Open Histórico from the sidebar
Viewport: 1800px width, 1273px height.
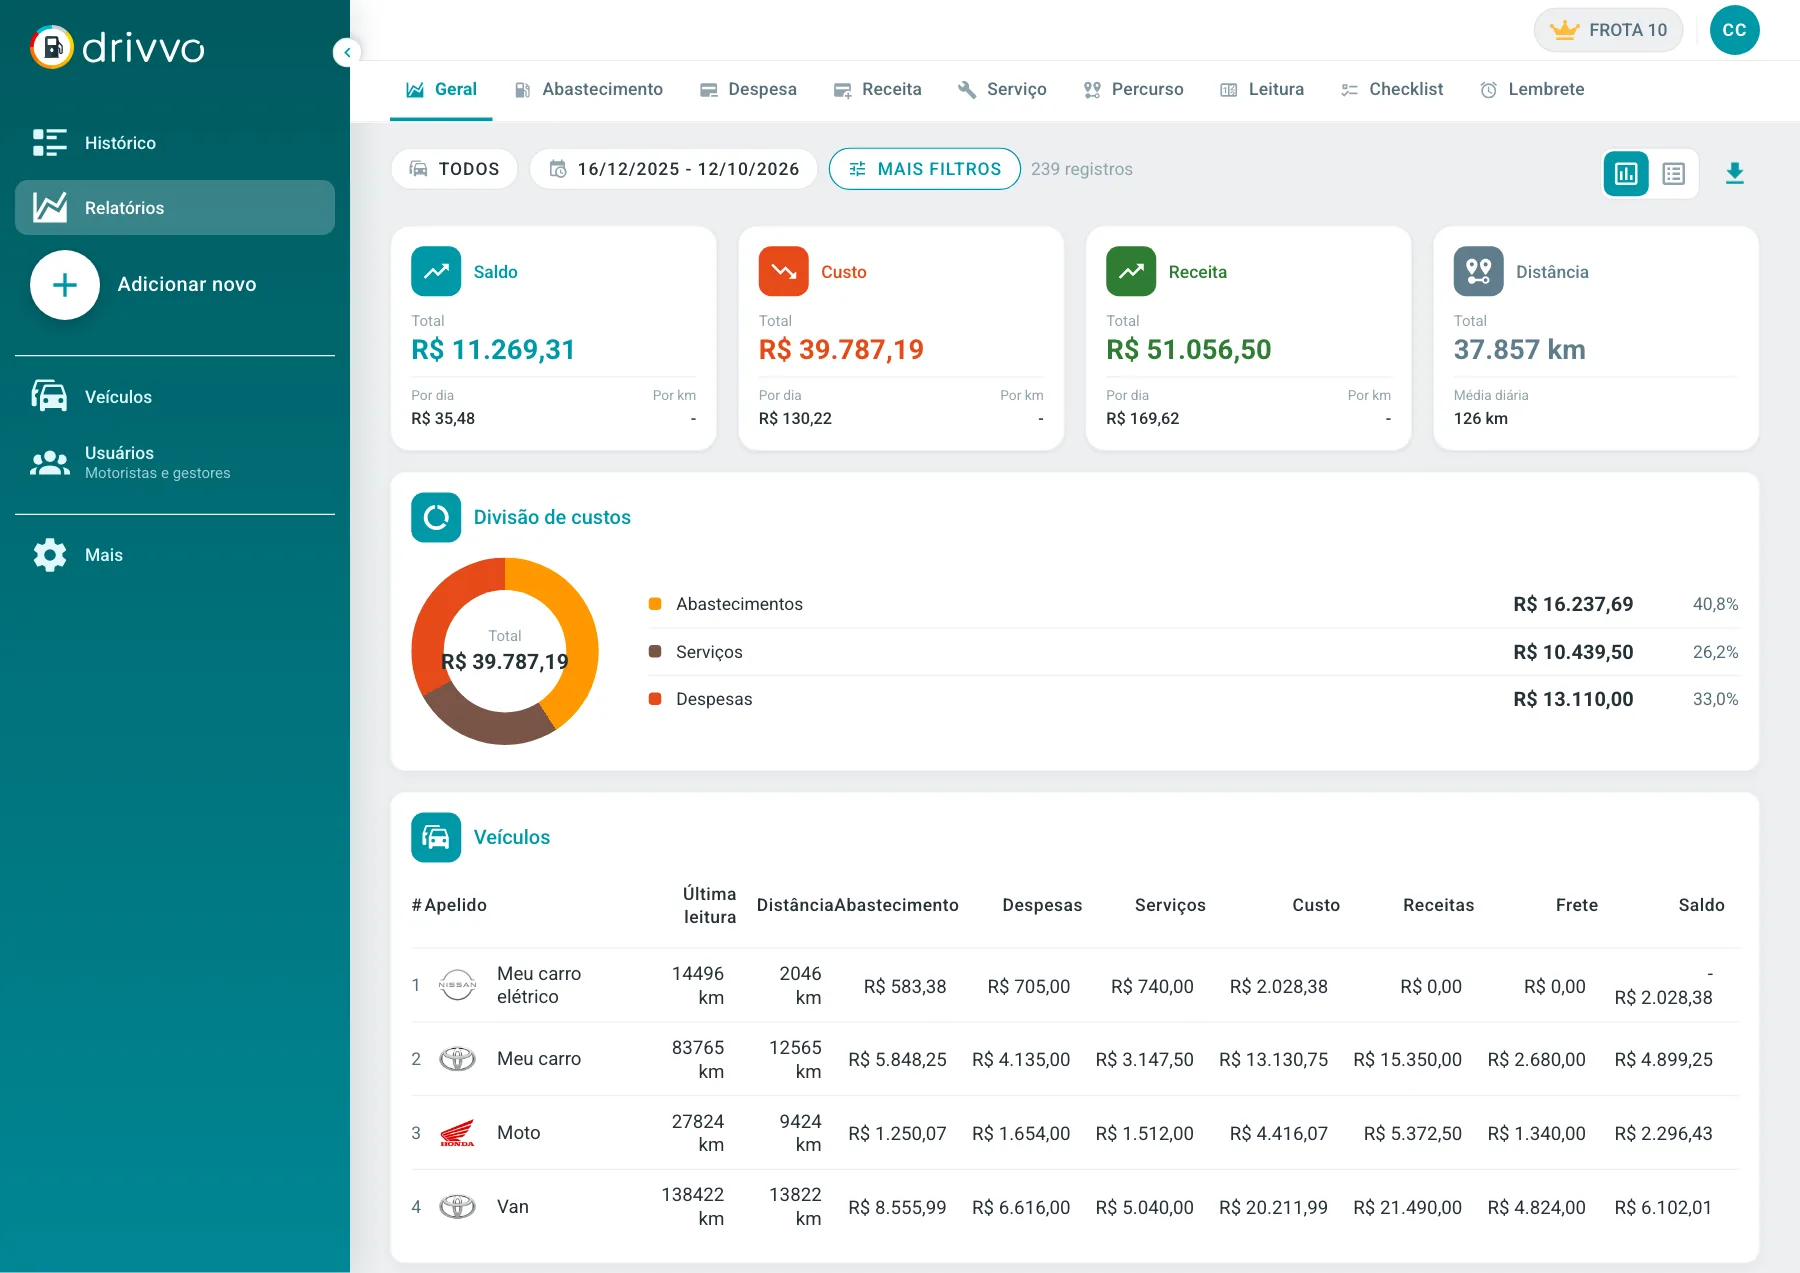tap(175, 143)
